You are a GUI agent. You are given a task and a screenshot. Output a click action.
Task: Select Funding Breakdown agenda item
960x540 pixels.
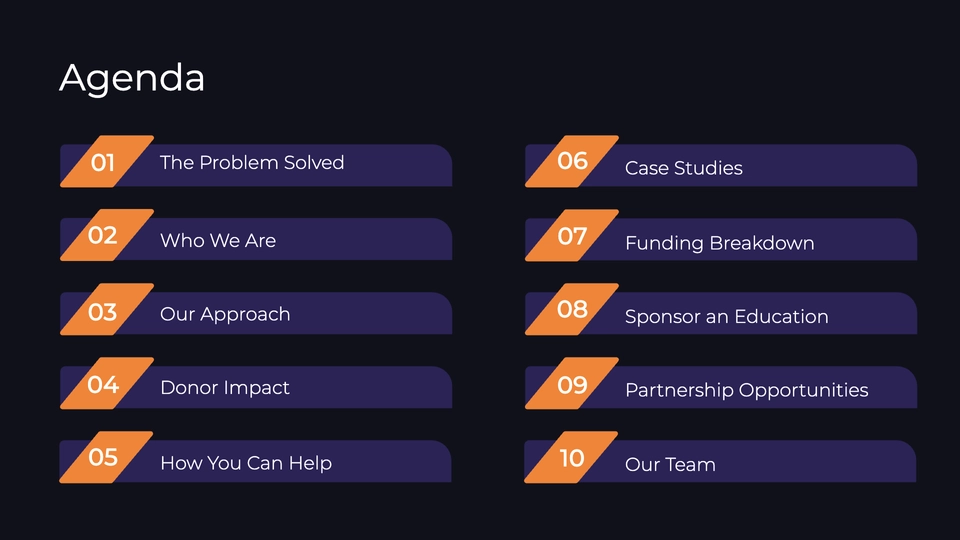(721, 239)
